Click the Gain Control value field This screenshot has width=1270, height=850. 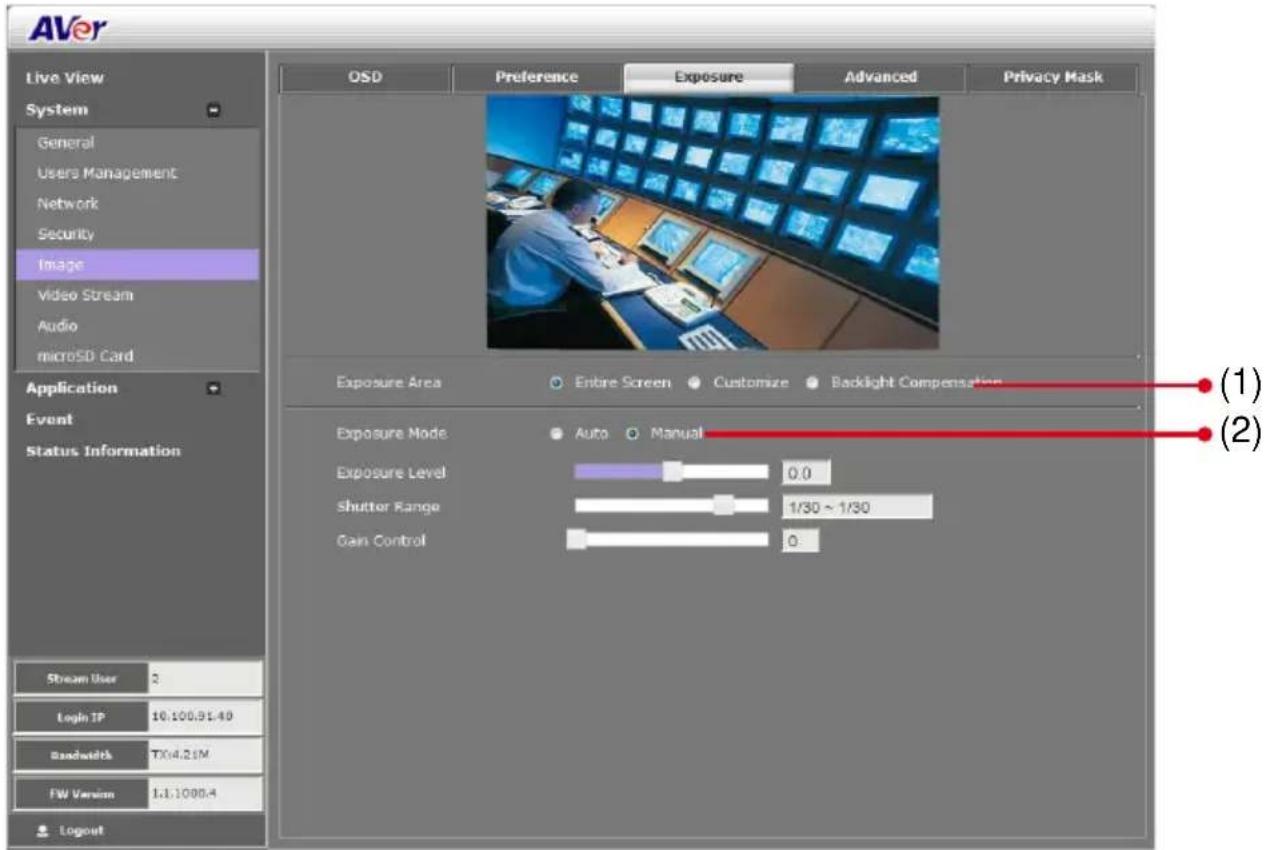click(800, 541)
